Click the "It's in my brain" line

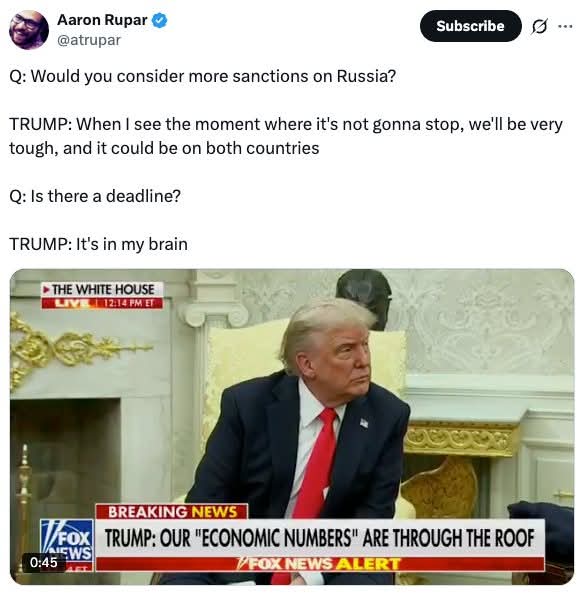98,244
